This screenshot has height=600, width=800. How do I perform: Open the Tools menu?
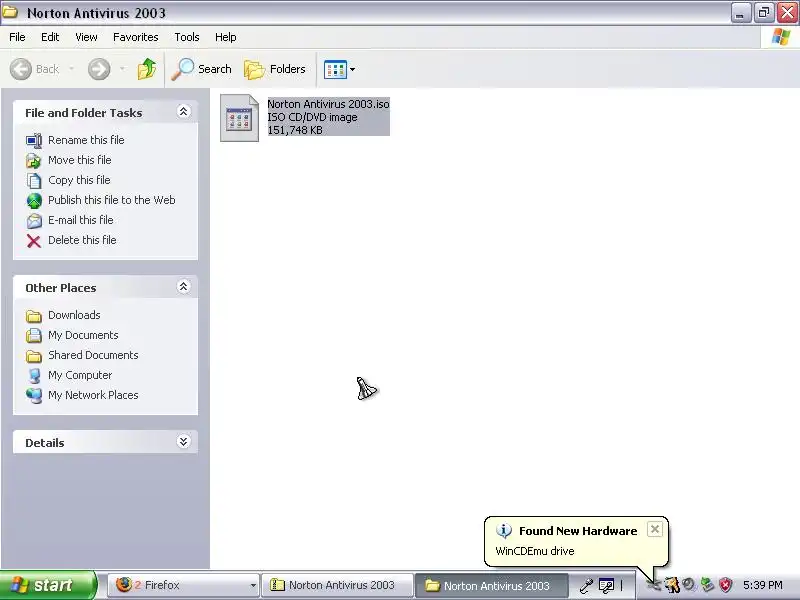[x=187, y=37]
